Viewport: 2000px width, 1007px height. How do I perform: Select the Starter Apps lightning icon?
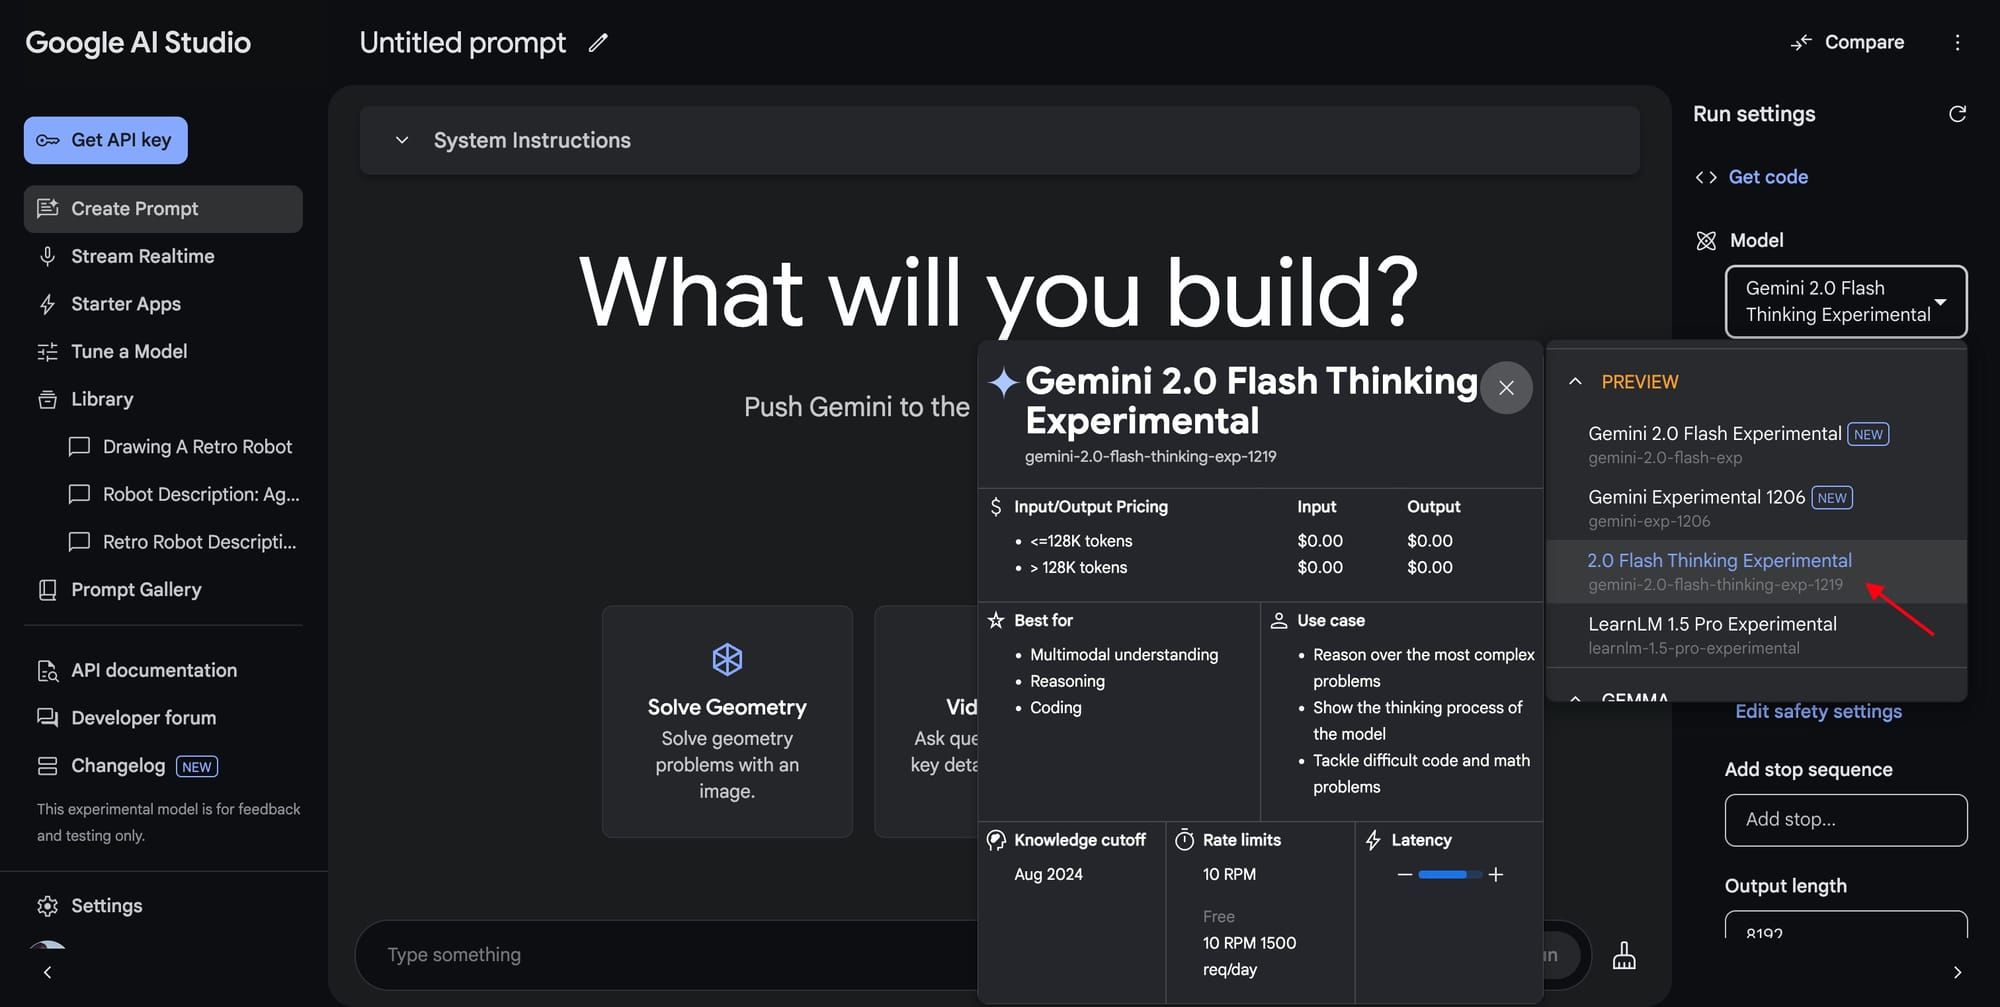tap(48, 304)
